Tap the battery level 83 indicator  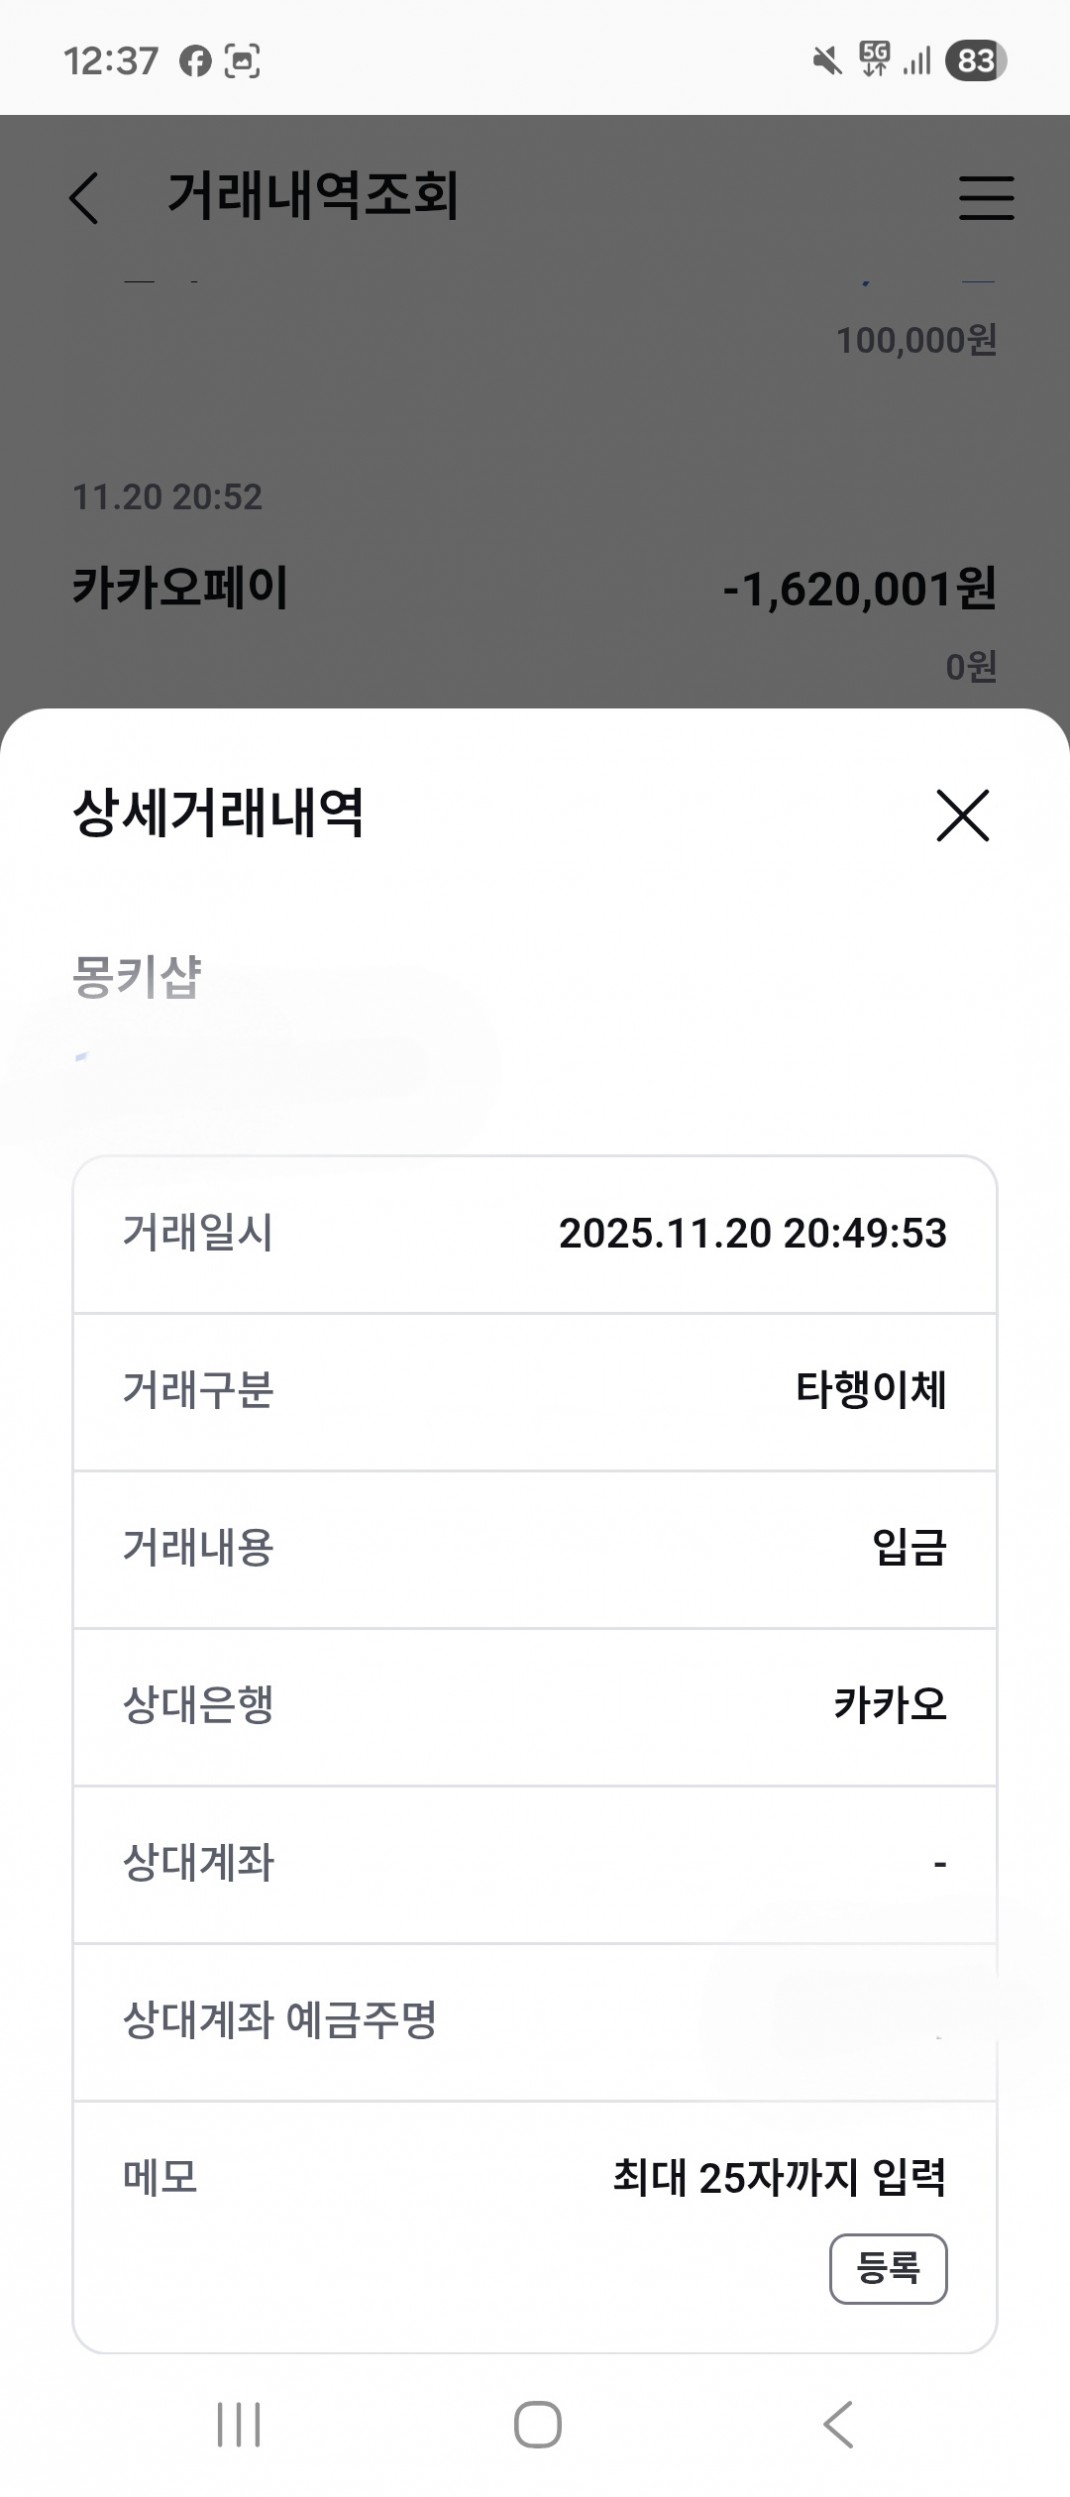pyautogui.click(x=975, y=62)
